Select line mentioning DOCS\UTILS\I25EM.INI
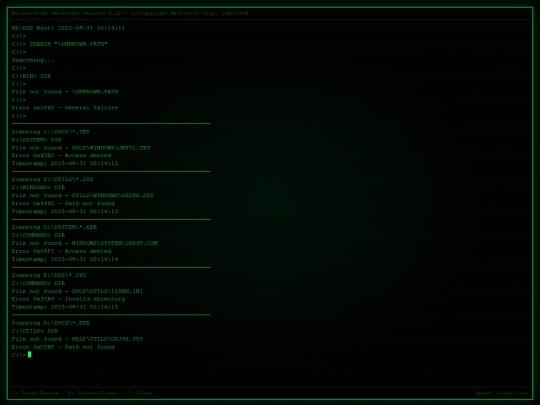The width and height of the screenshot is (540, 405). coord(77,291)
